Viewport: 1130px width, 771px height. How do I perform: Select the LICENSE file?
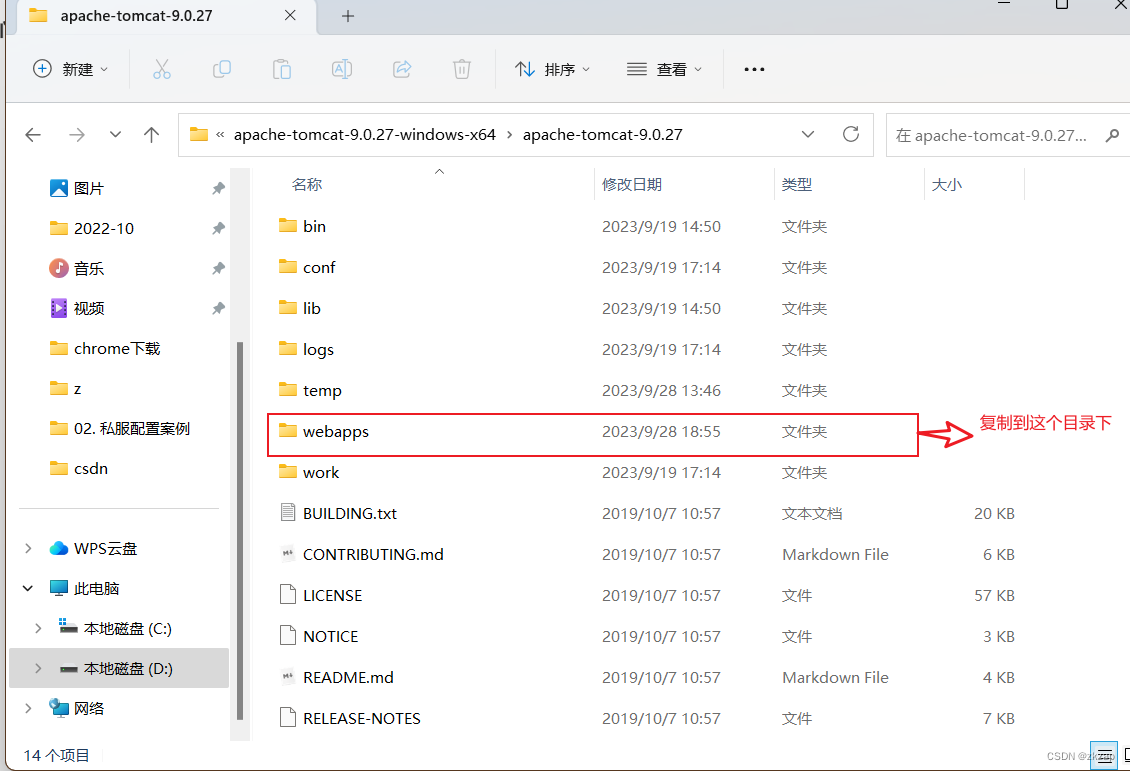click(321, 596)
